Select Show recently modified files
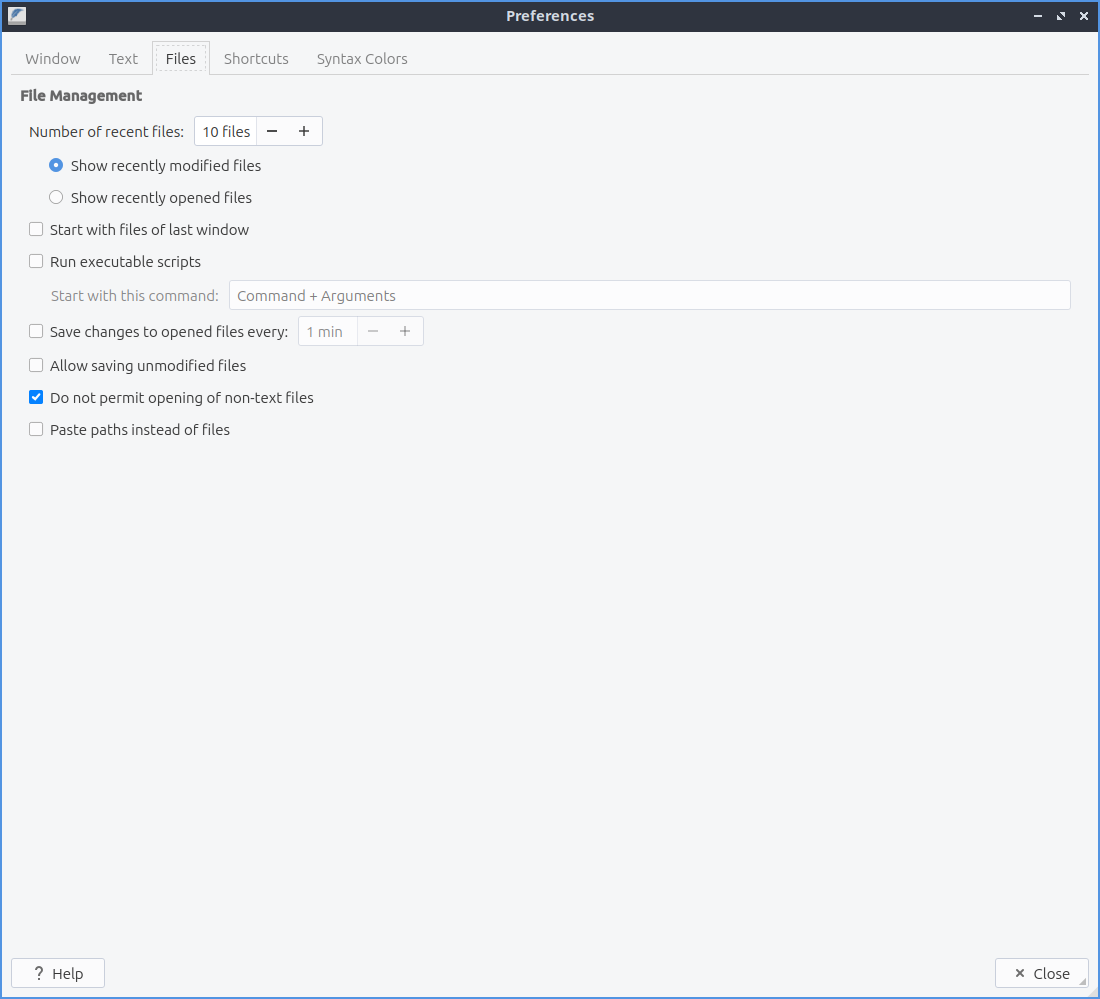1100x999 pixels. 56,166
